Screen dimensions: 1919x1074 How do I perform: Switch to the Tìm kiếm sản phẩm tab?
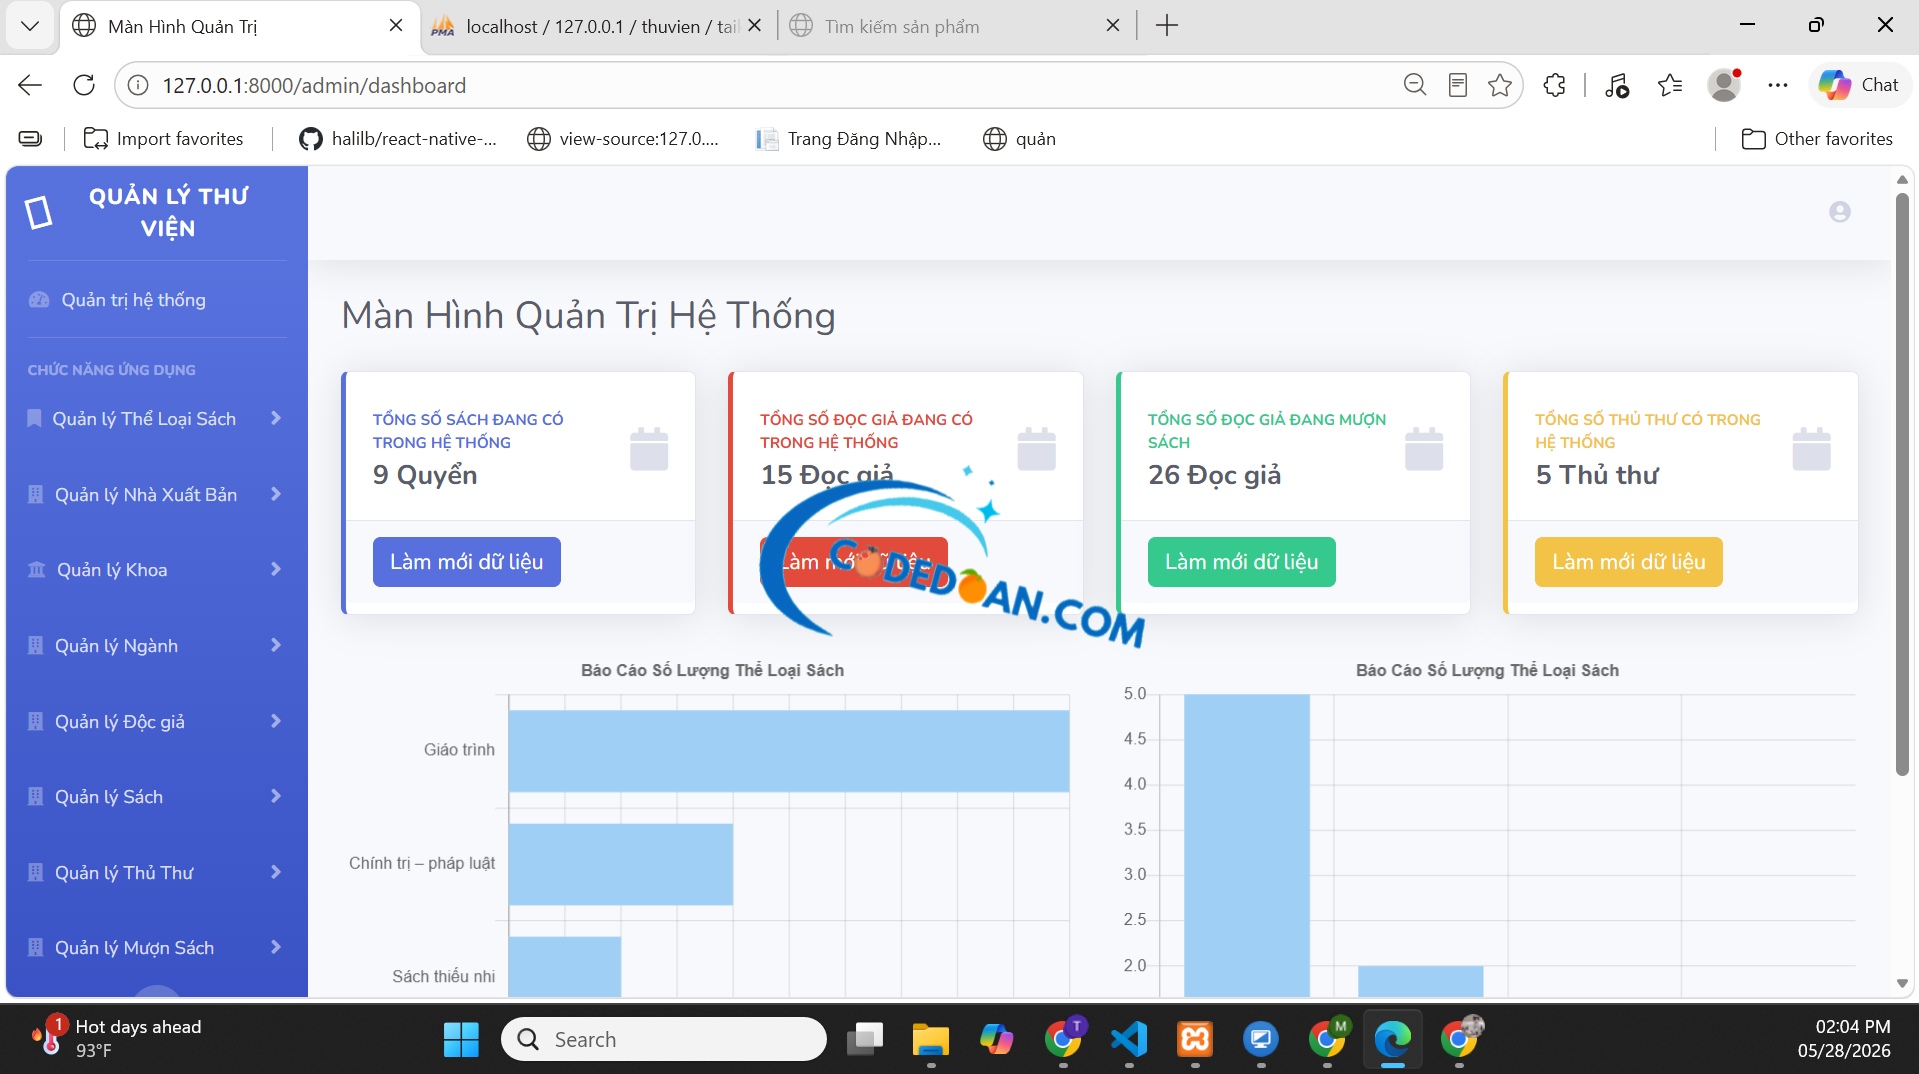955,26
